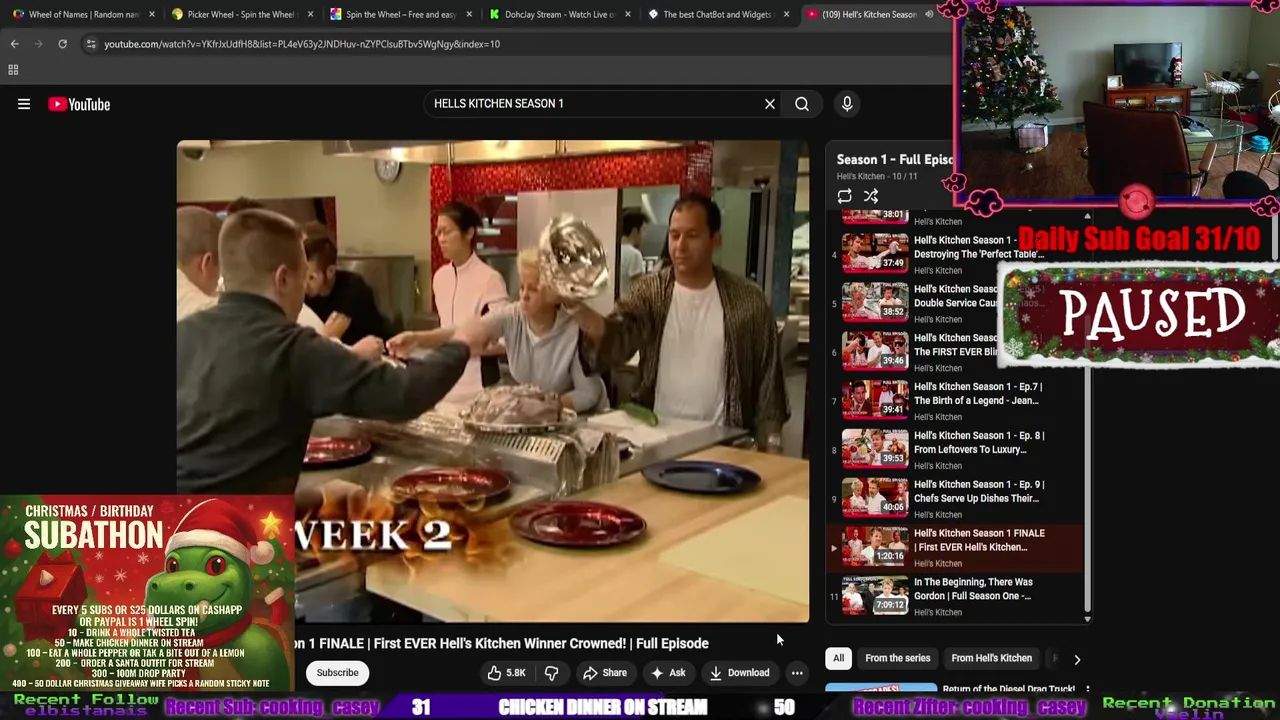This screenshot has height=720, width=1280.
Task: Open options for Diesel Drag Truck video
Action: pyautogui.click(x=1087, y=690)
